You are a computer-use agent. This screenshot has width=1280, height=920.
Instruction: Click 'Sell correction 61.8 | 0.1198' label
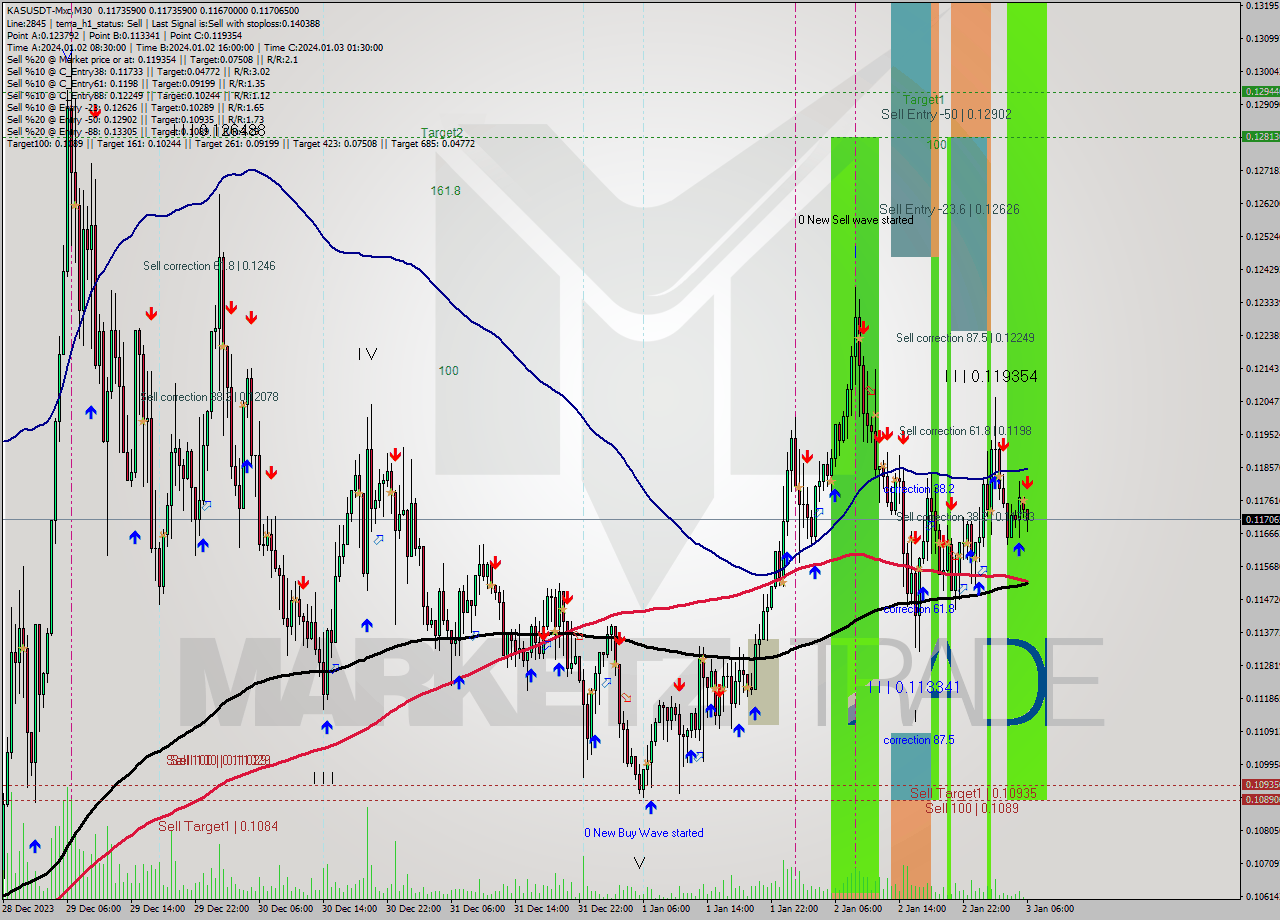pos(965,431)
